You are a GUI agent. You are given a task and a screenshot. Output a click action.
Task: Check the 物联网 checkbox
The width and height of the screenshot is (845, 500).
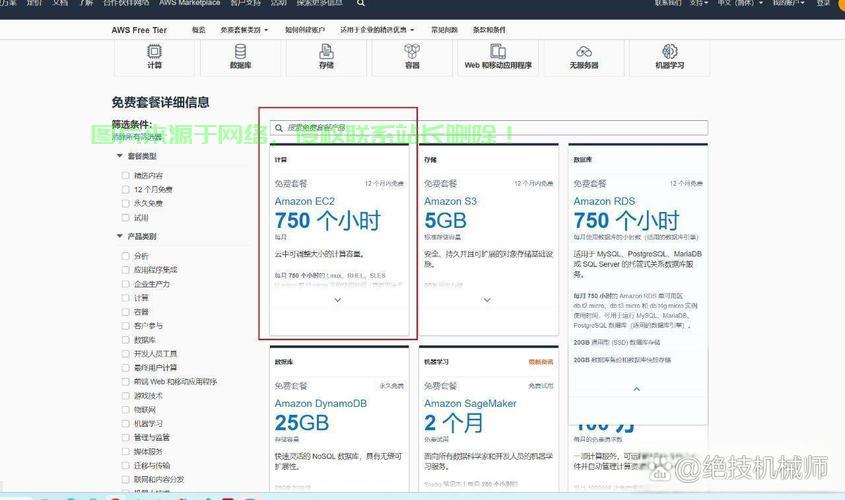tap(126, 409)
